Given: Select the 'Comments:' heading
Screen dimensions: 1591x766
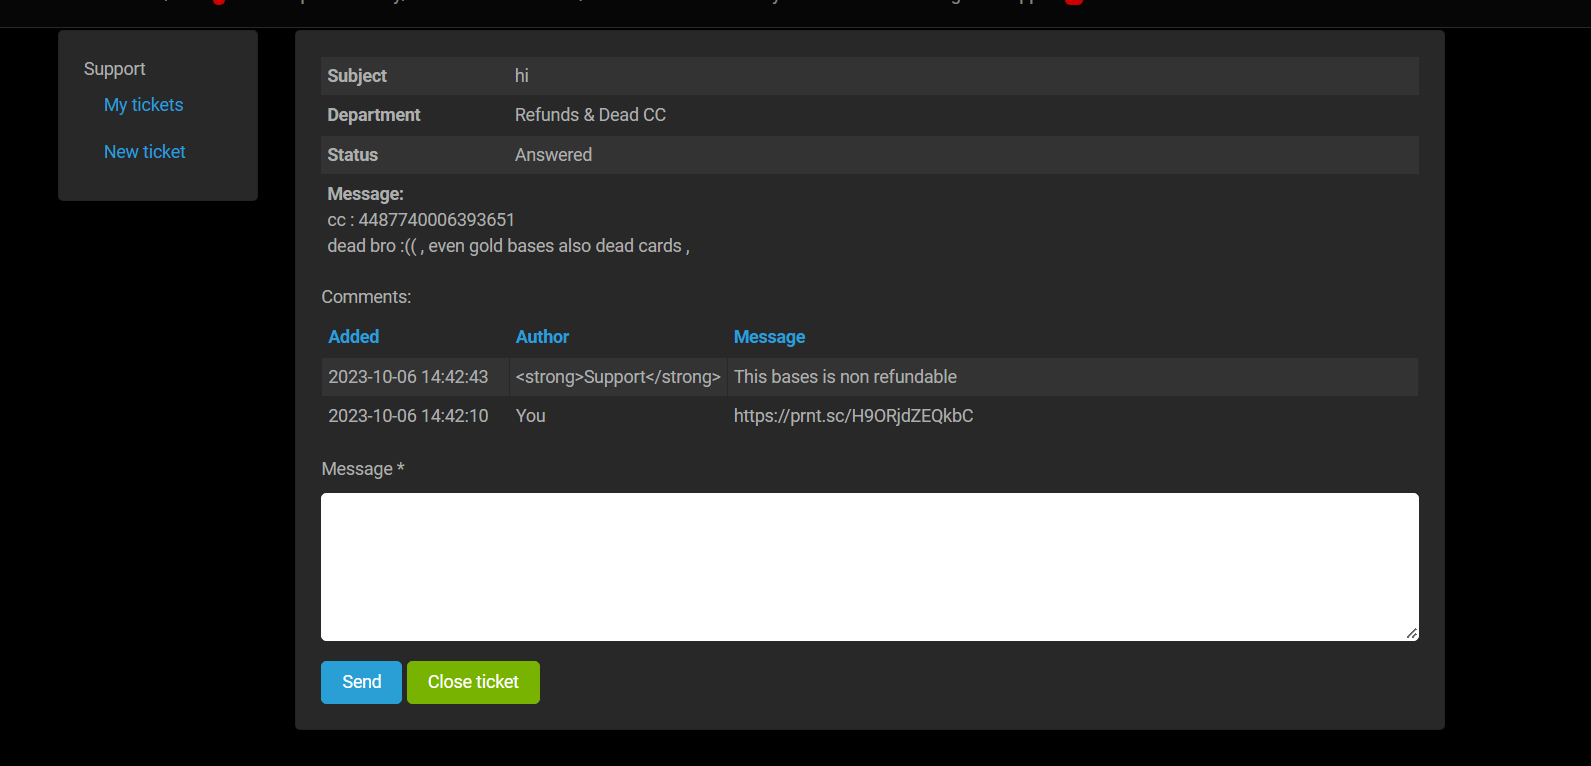Looking at the screenshot, I should click(366, 297).
